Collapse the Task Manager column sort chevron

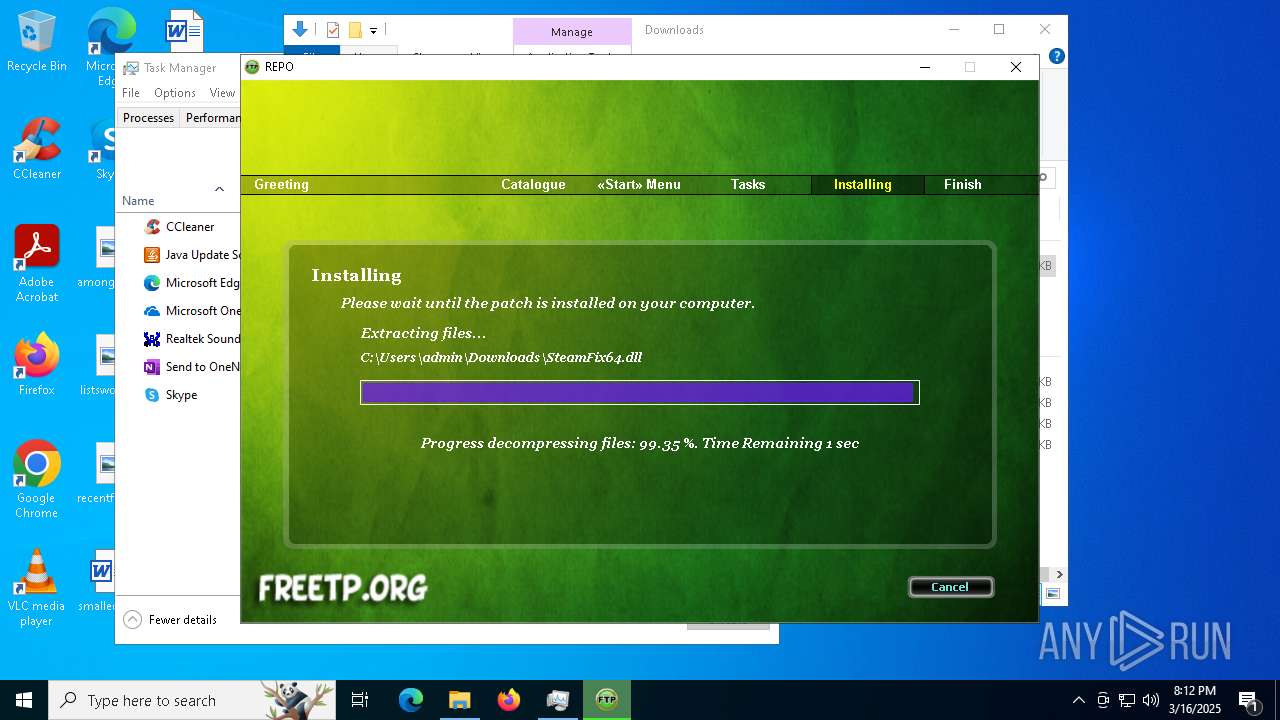[219, 189]
